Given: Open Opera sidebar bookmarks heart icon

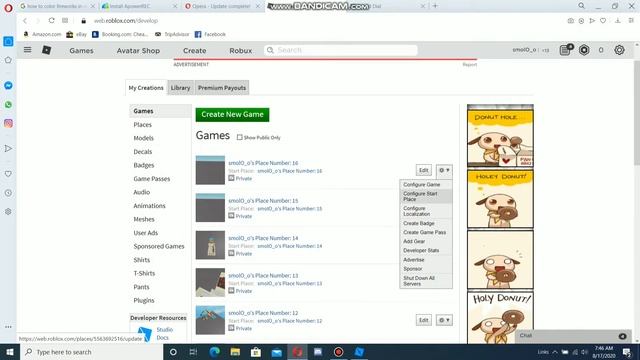Looking at the screenshot, I should [x=8, y=174].
